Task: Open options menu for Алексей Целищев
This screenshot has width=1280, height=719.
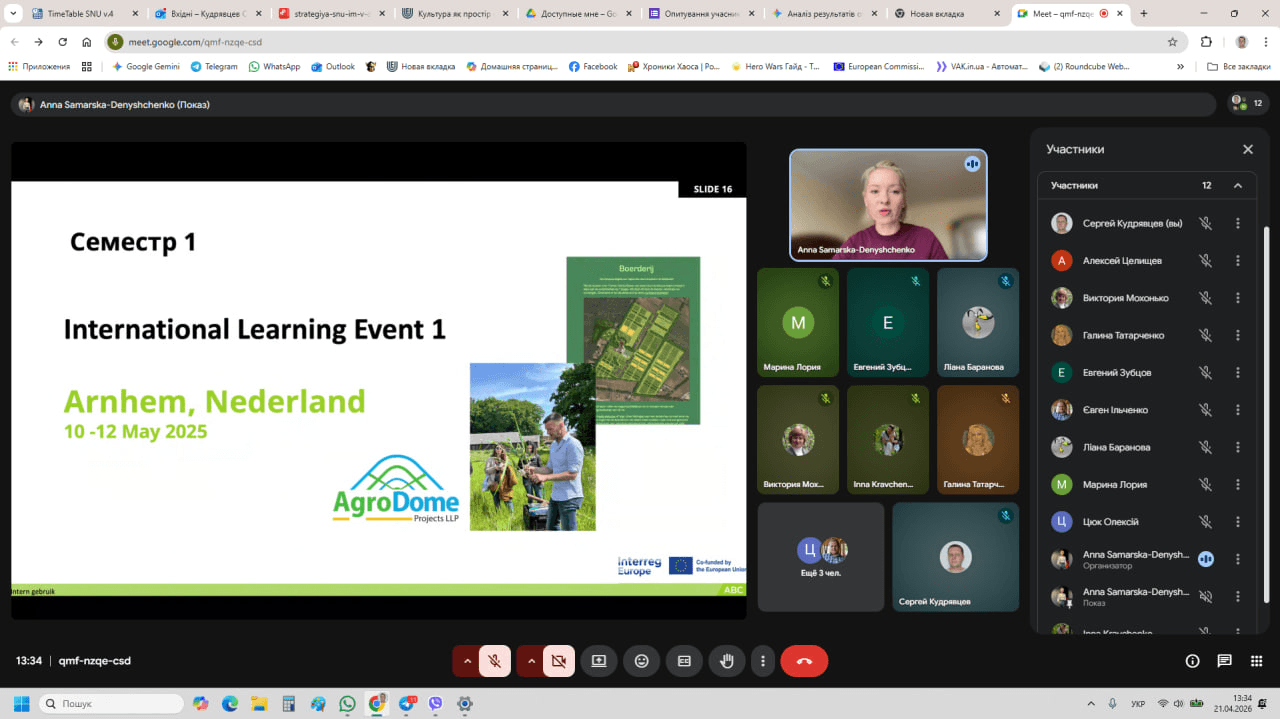Action: 1237,261
